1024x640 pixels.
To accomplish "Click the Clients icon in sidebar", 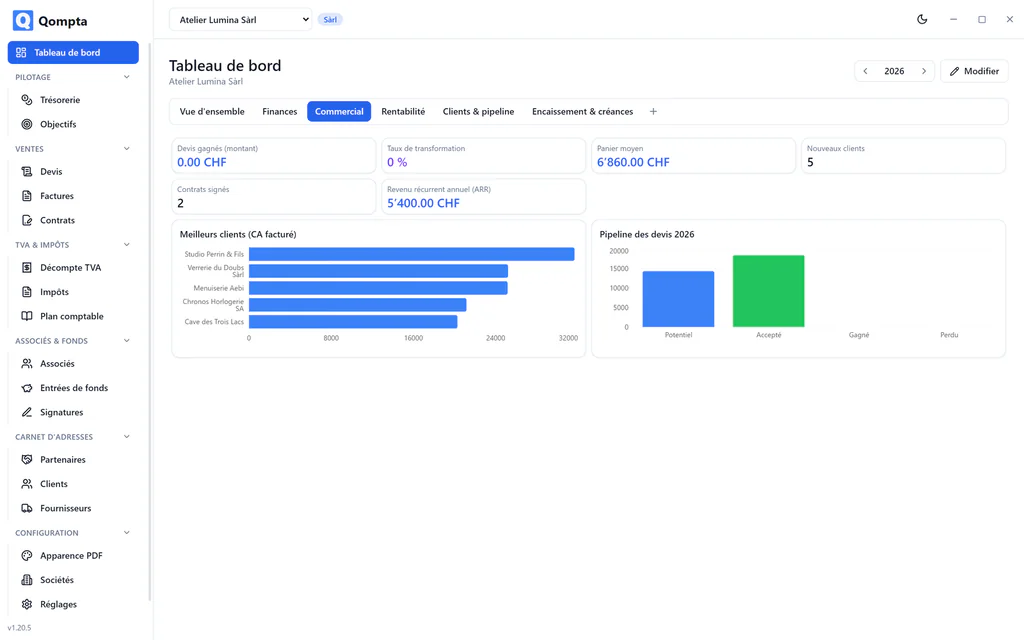I will coord(27,484).
